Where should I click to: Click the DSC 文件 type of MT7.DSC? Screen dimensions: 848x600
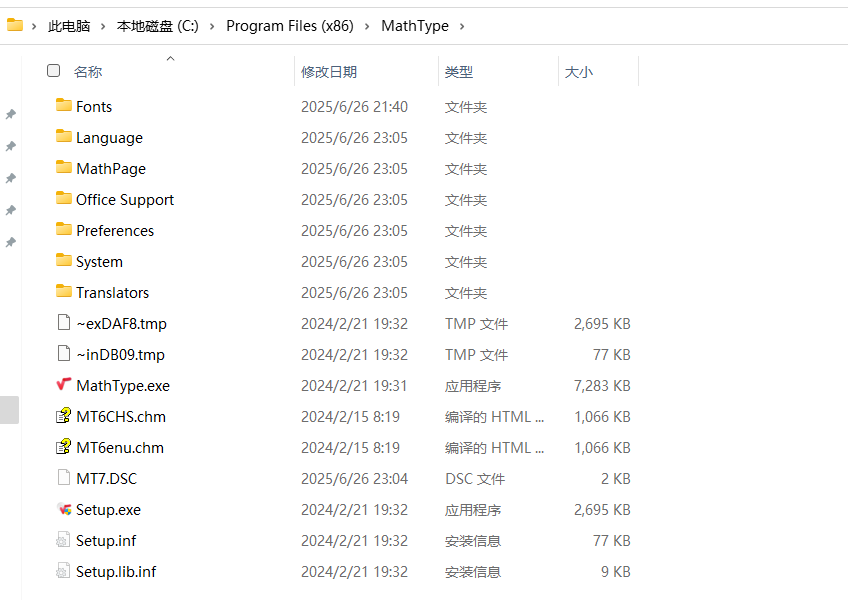[475, 479]
